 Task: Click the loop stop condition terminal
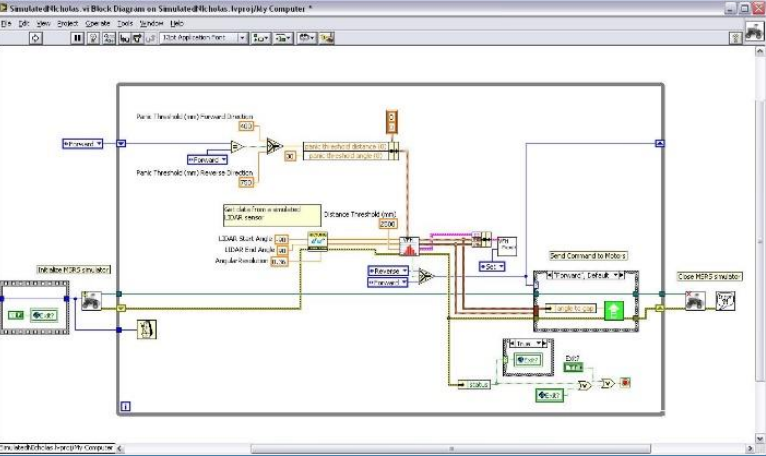click(625, 382)
